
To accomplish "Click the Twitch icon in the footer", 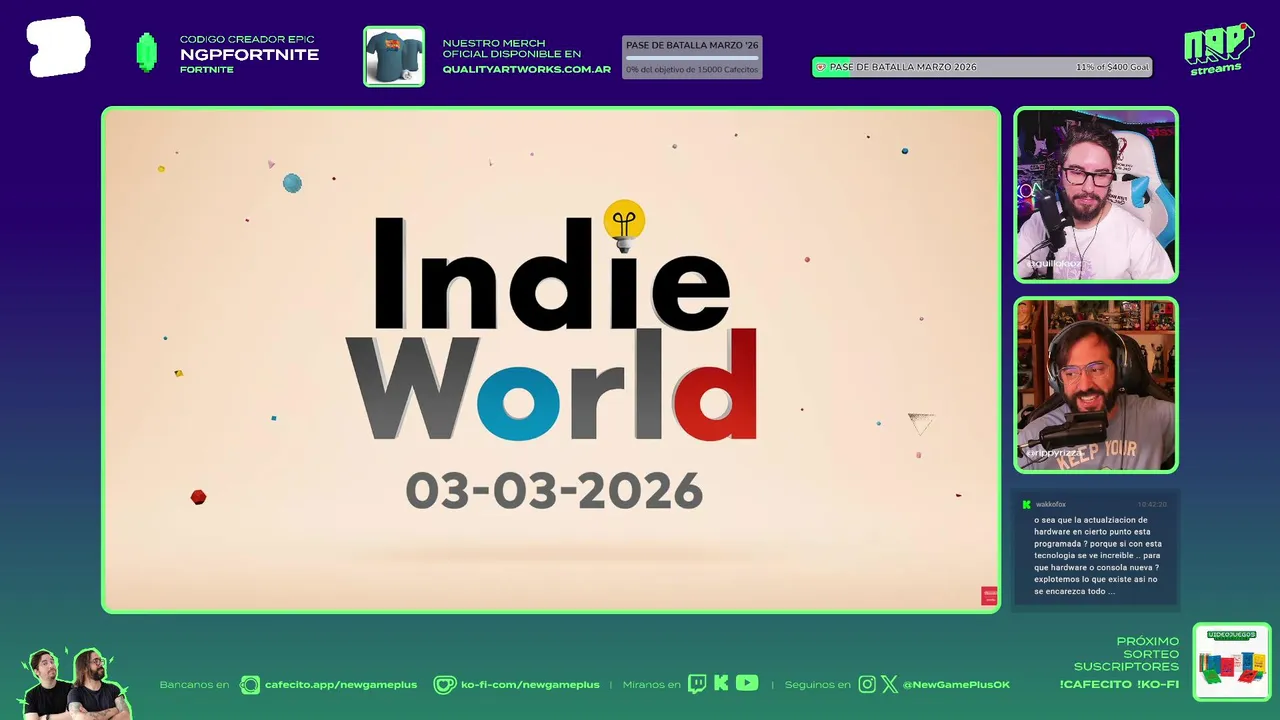I will point(697,684).
